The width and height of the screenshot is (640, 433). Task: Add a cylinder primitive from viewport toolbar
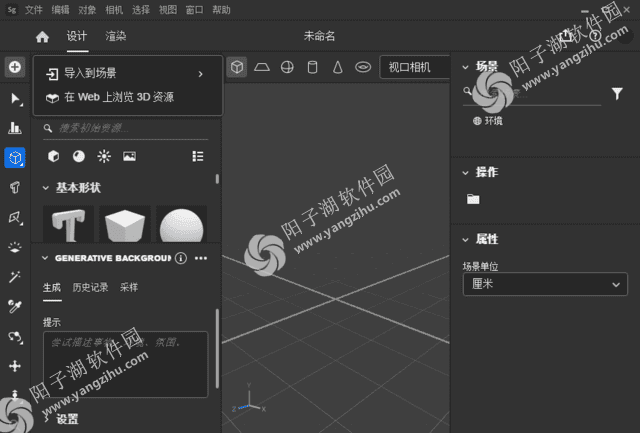(x=313, y=67)
